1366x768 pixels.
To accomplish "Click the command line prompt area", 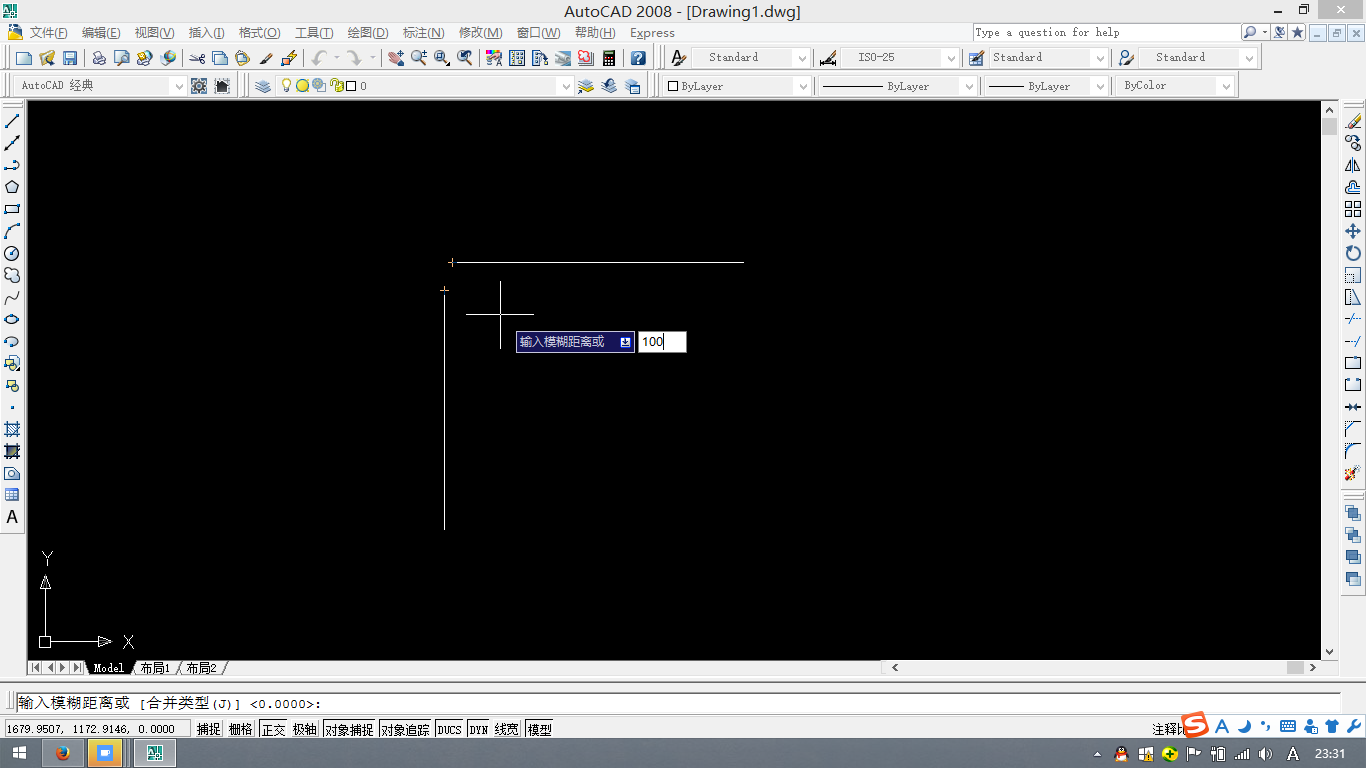I will tap(678, 703).
